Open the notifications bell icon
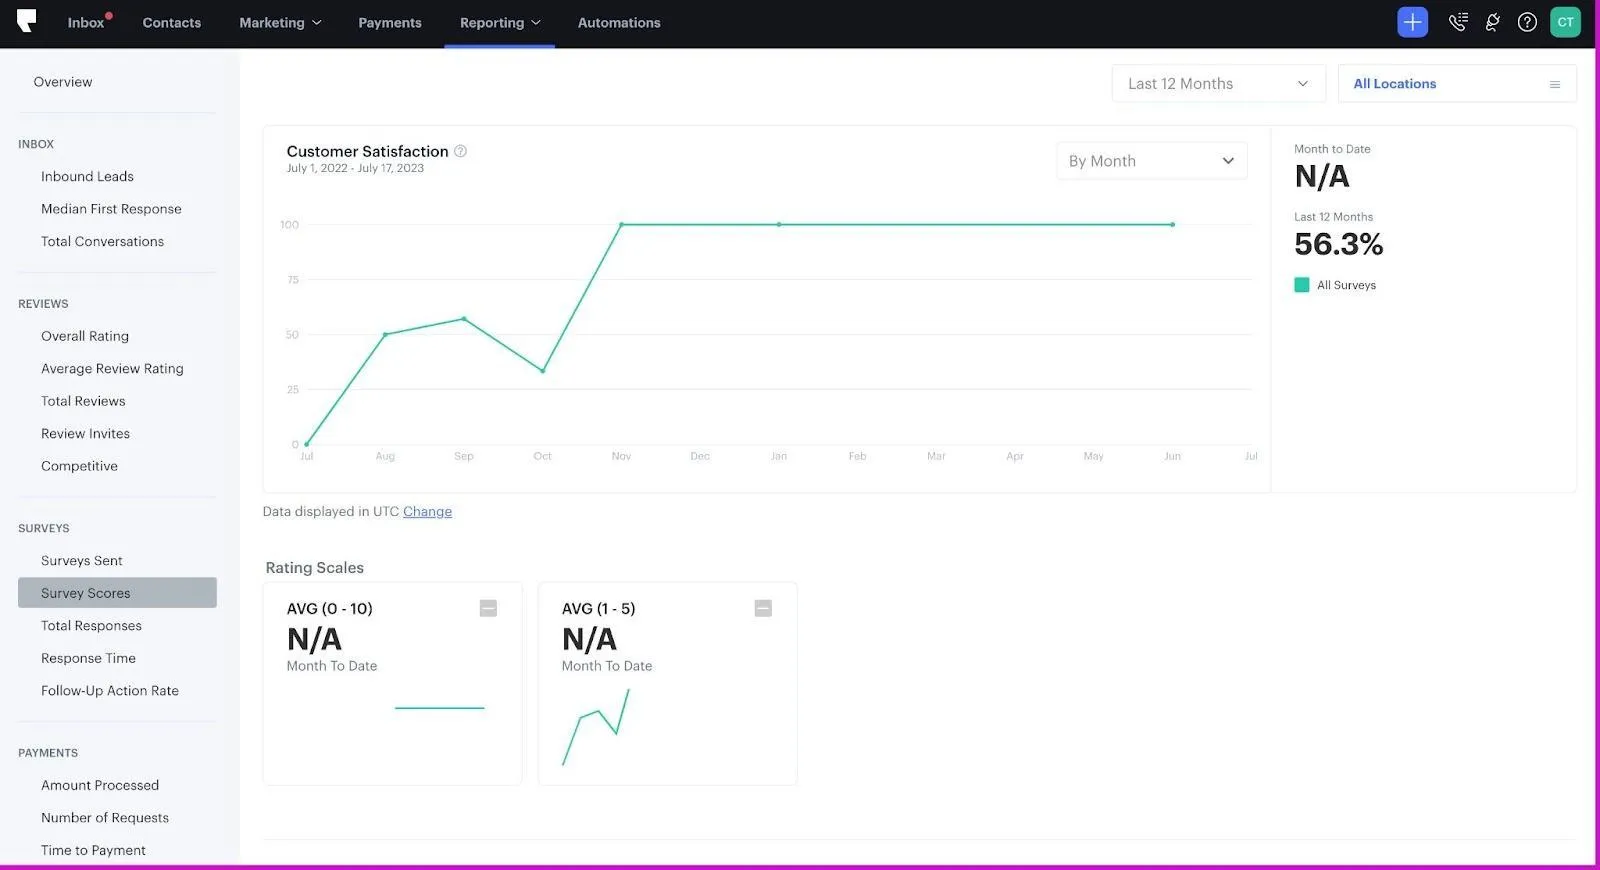The image size is (1600, 870). pyautogui.click(x=1493, y=22)
